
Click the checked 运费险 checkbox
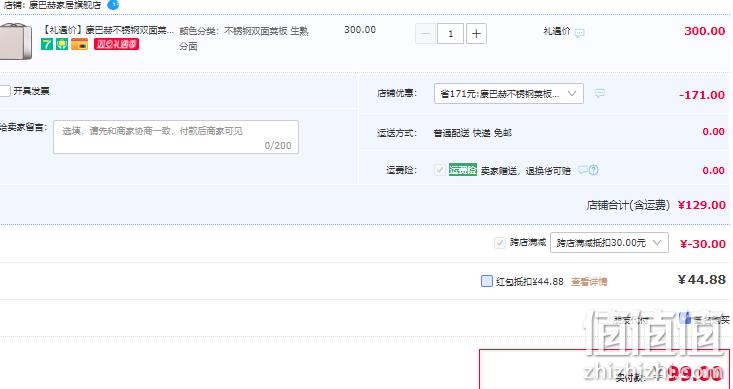coord(439,170)
